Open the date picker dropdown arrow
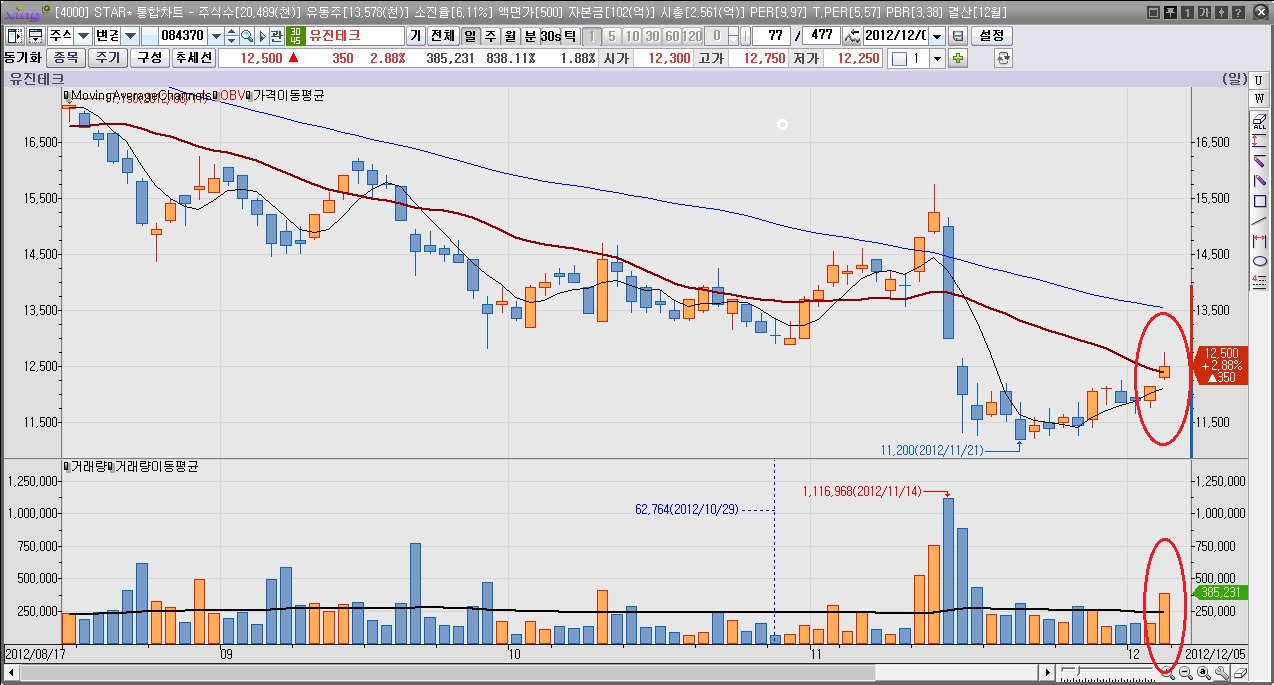Image resolution: width=1274 pixels, height=685 pixels. (x=936, y=36)
